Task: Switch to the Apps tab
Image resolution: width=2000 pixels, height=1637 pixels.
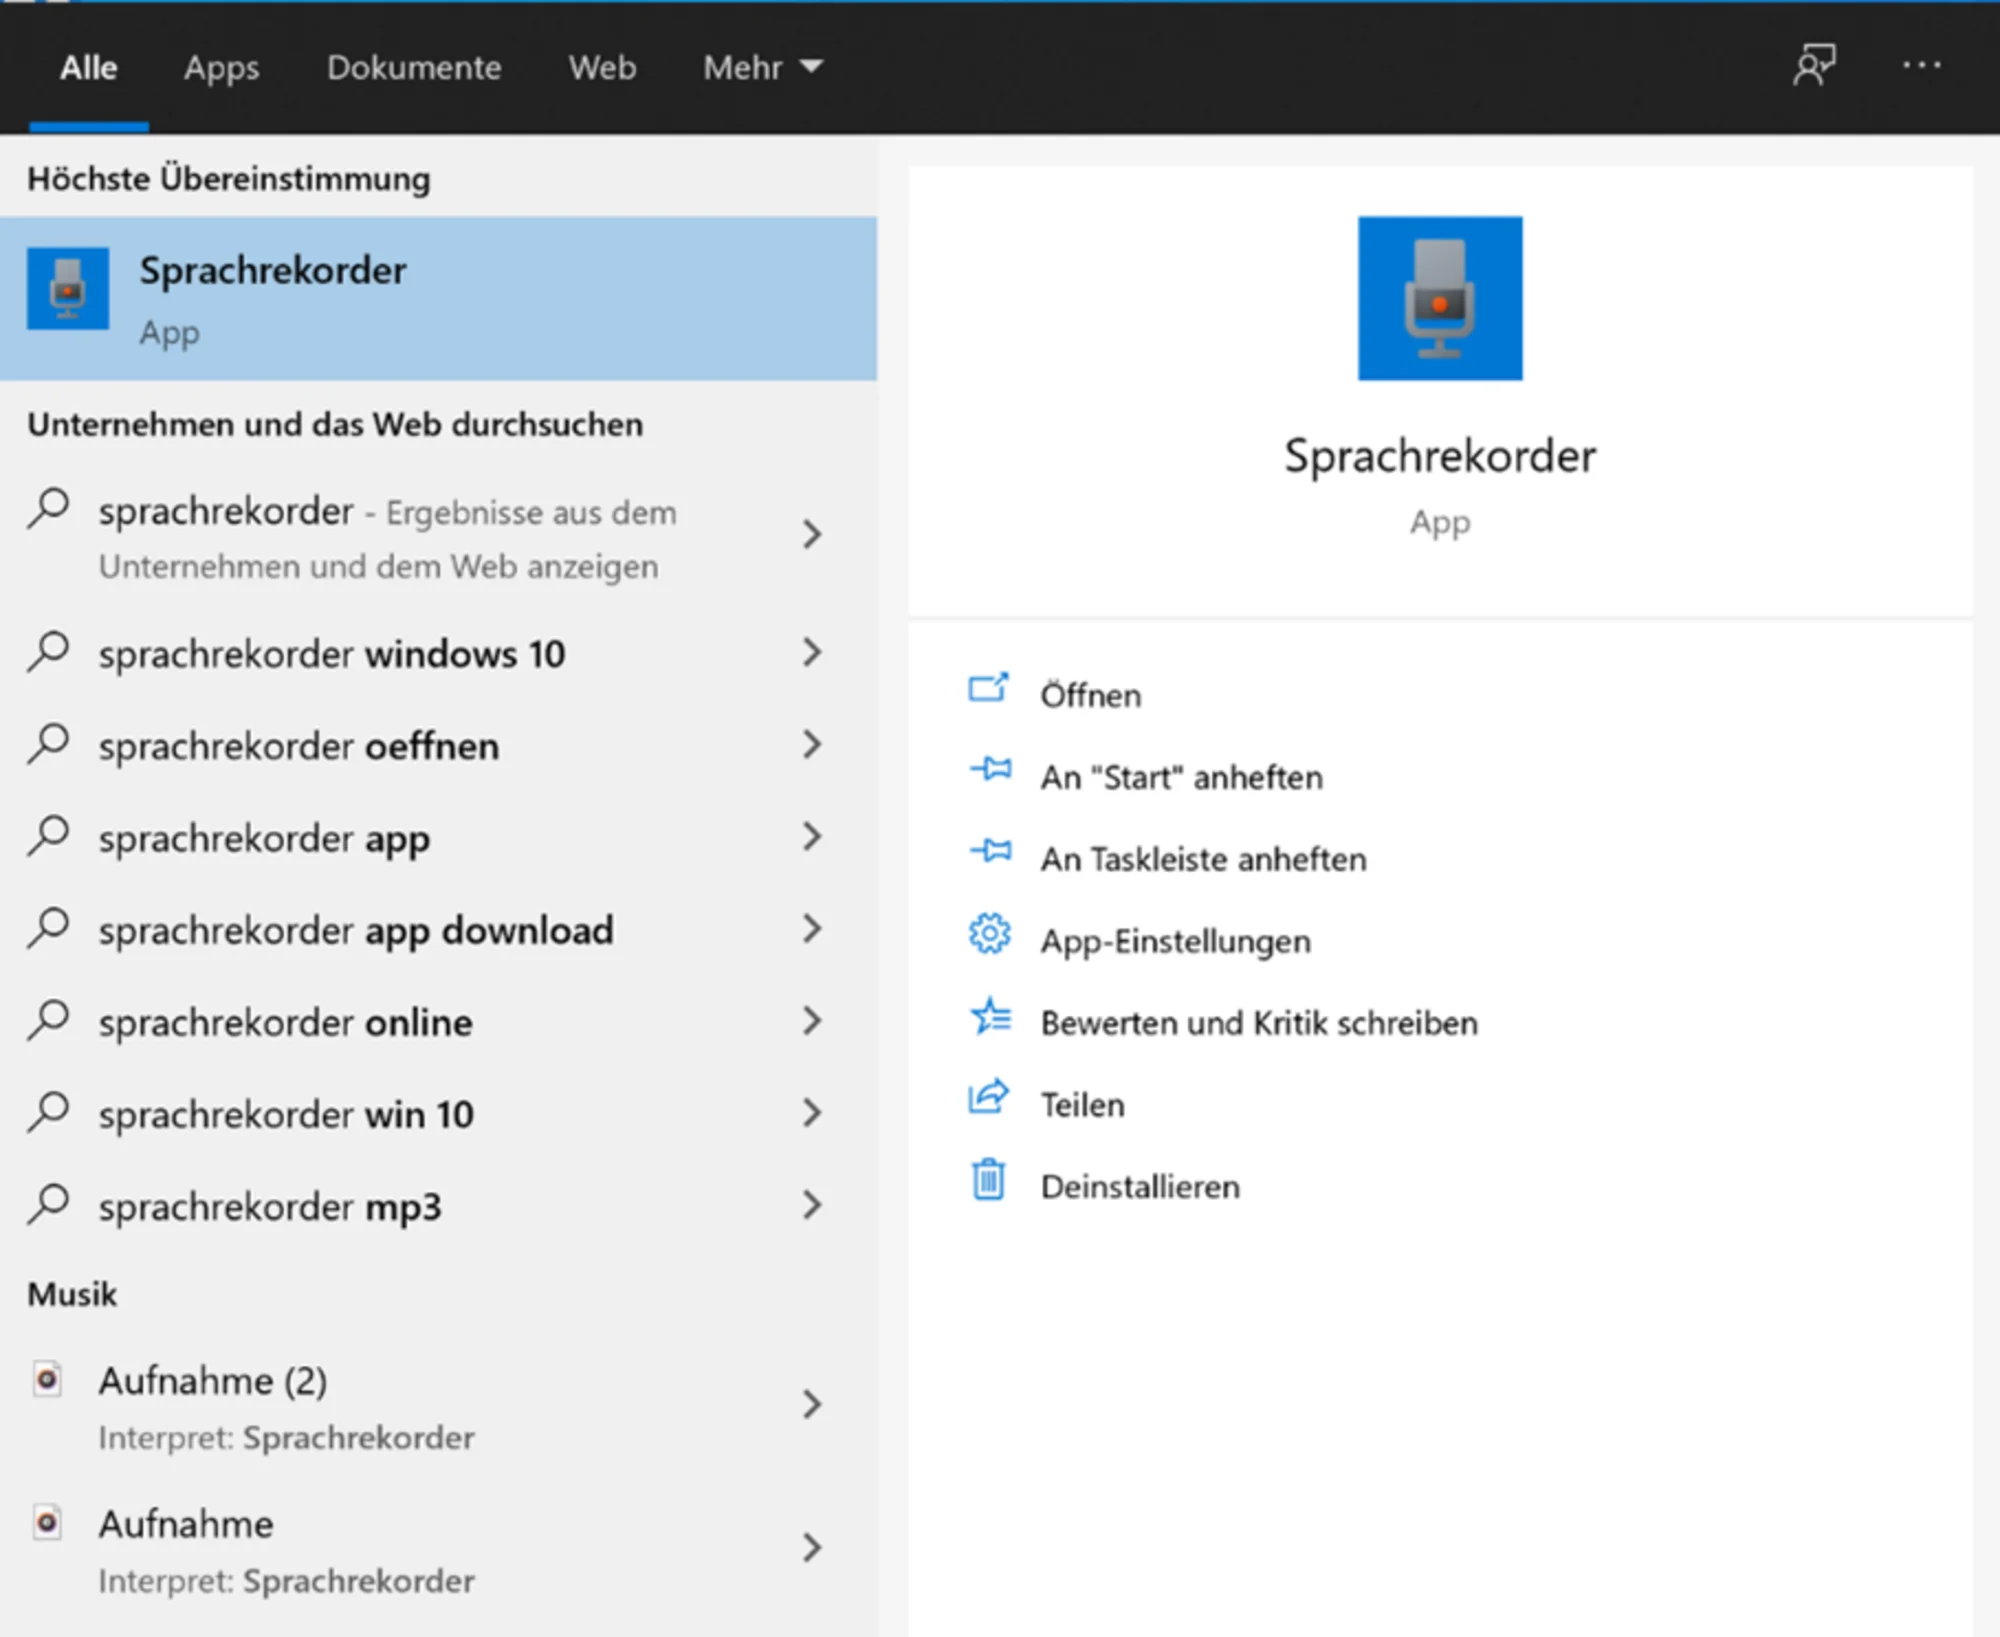Action: [x=221, y=68]
